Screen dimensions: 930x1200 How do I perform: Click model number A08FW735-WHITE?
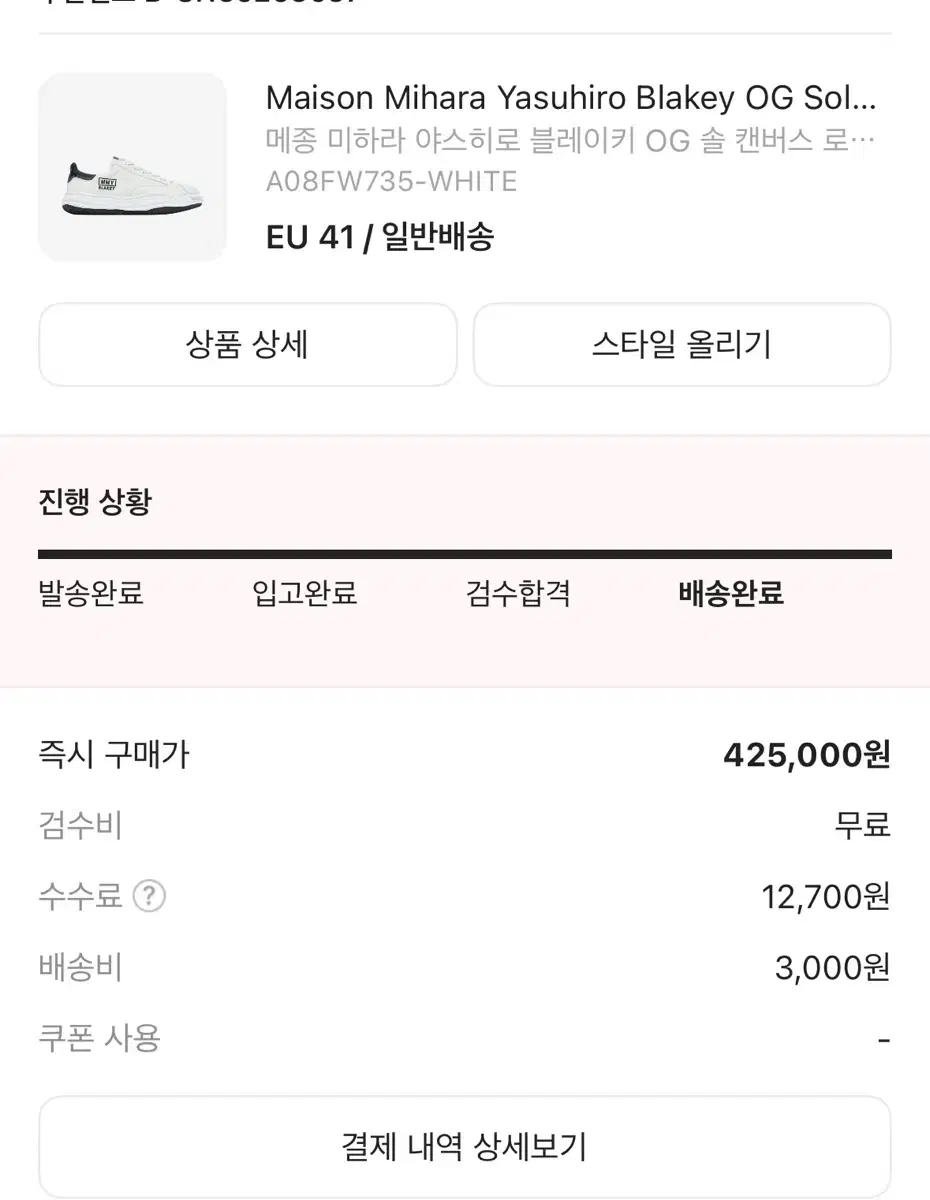391,182
